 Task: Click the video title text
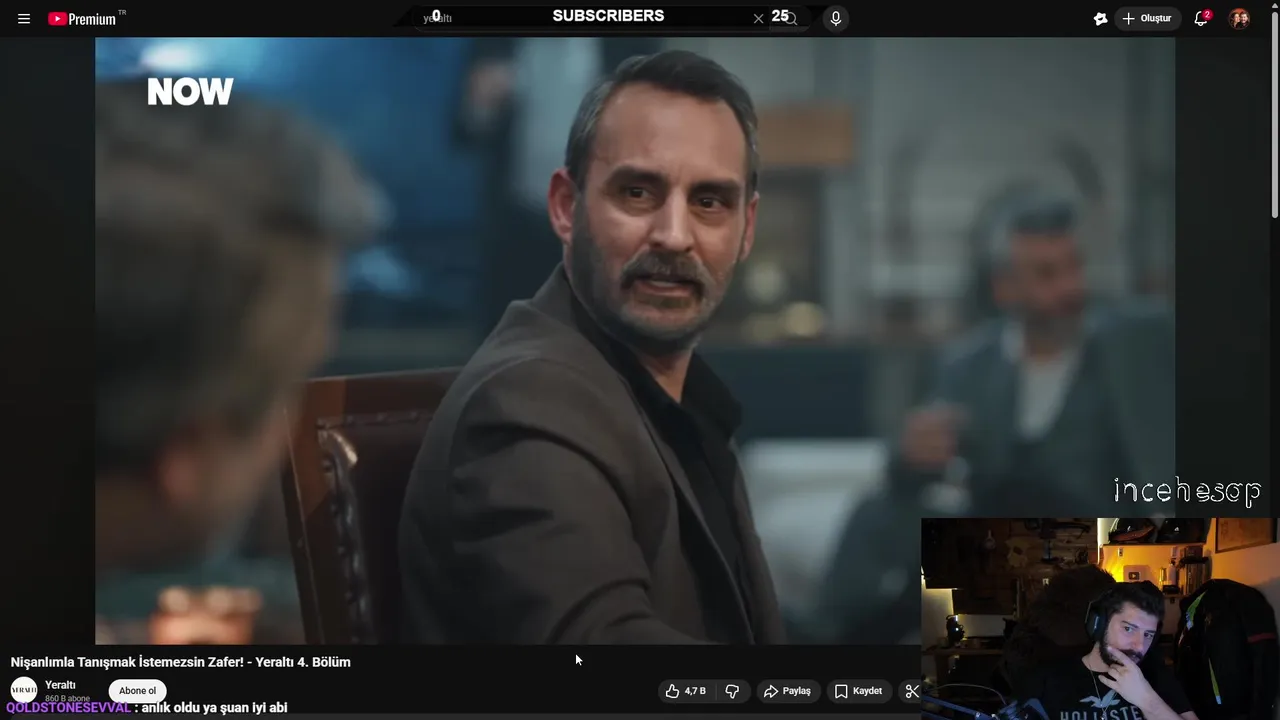tap(181, 662)
